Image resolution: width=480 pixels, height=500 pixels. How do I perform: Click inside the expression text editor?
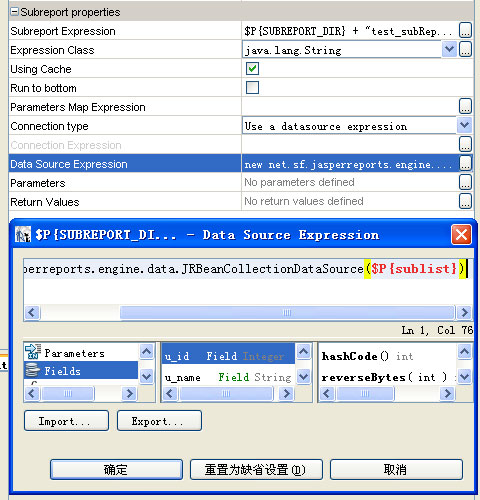248,282
